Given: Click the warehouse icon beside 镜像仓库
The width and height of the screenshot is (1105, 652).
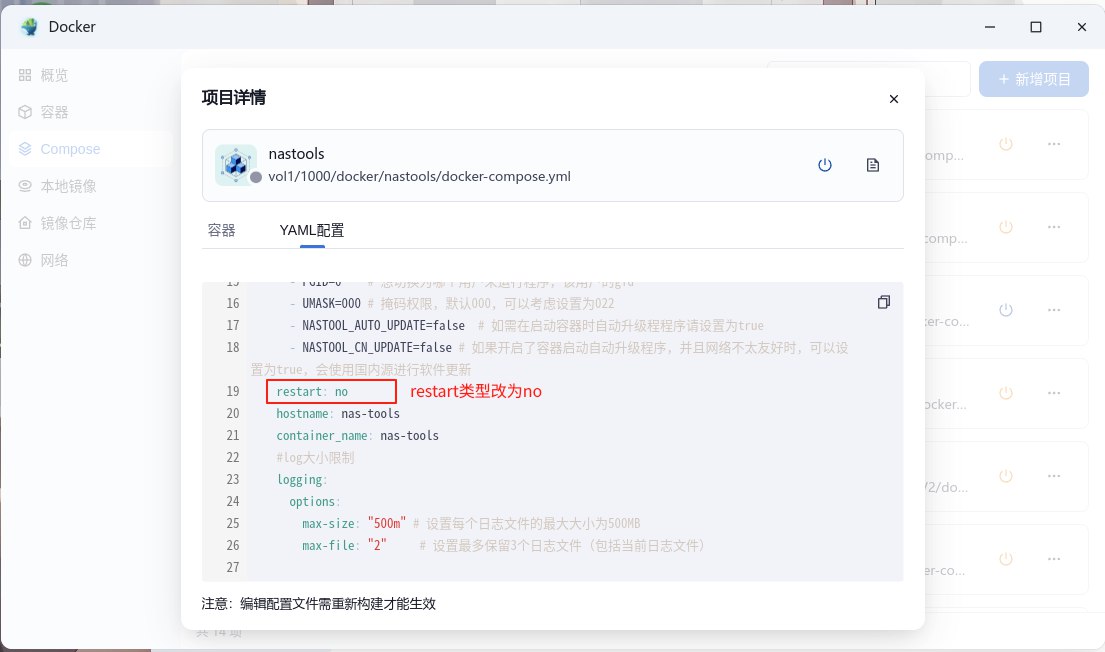Looking at the screenshot, I should [x=25, y=223].
